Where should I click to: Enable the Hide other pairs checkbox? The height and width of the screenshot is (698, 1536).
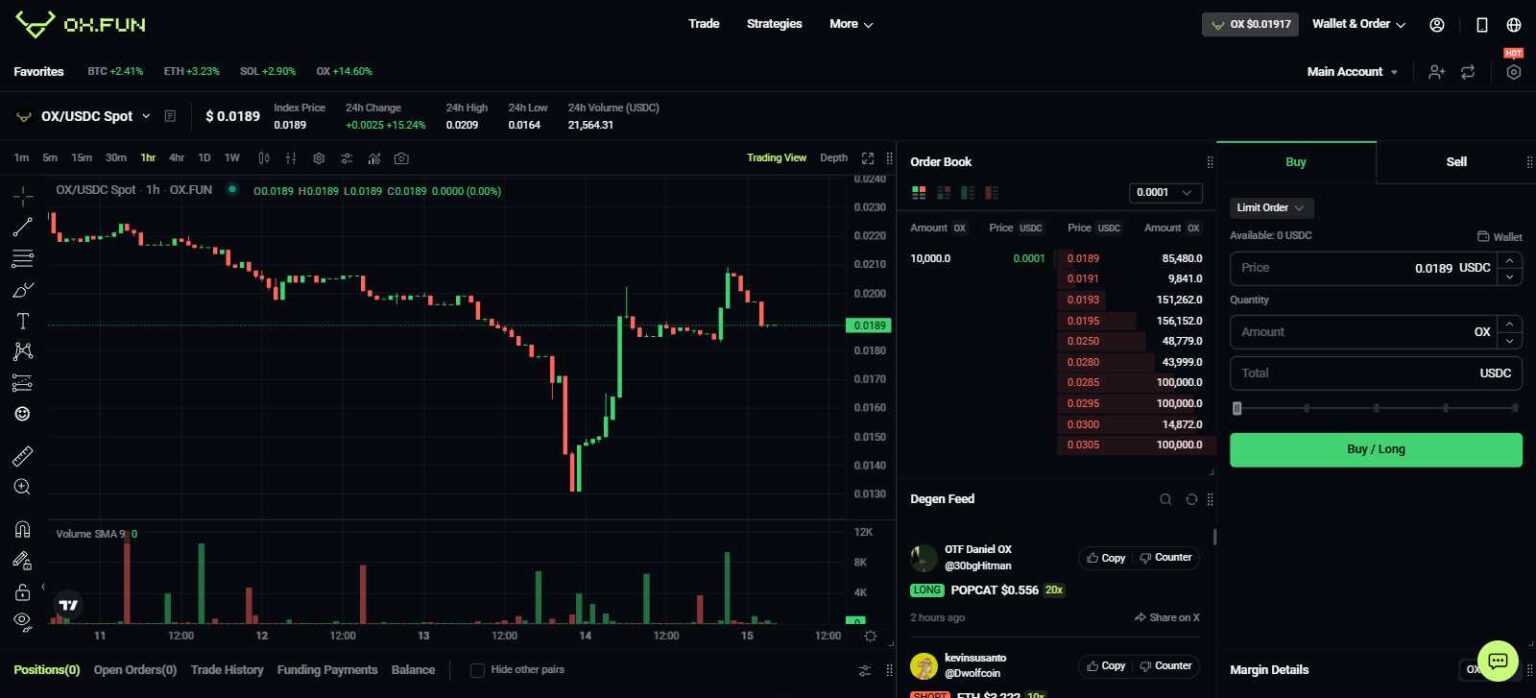pyautogui.click(x=478, y=670)
